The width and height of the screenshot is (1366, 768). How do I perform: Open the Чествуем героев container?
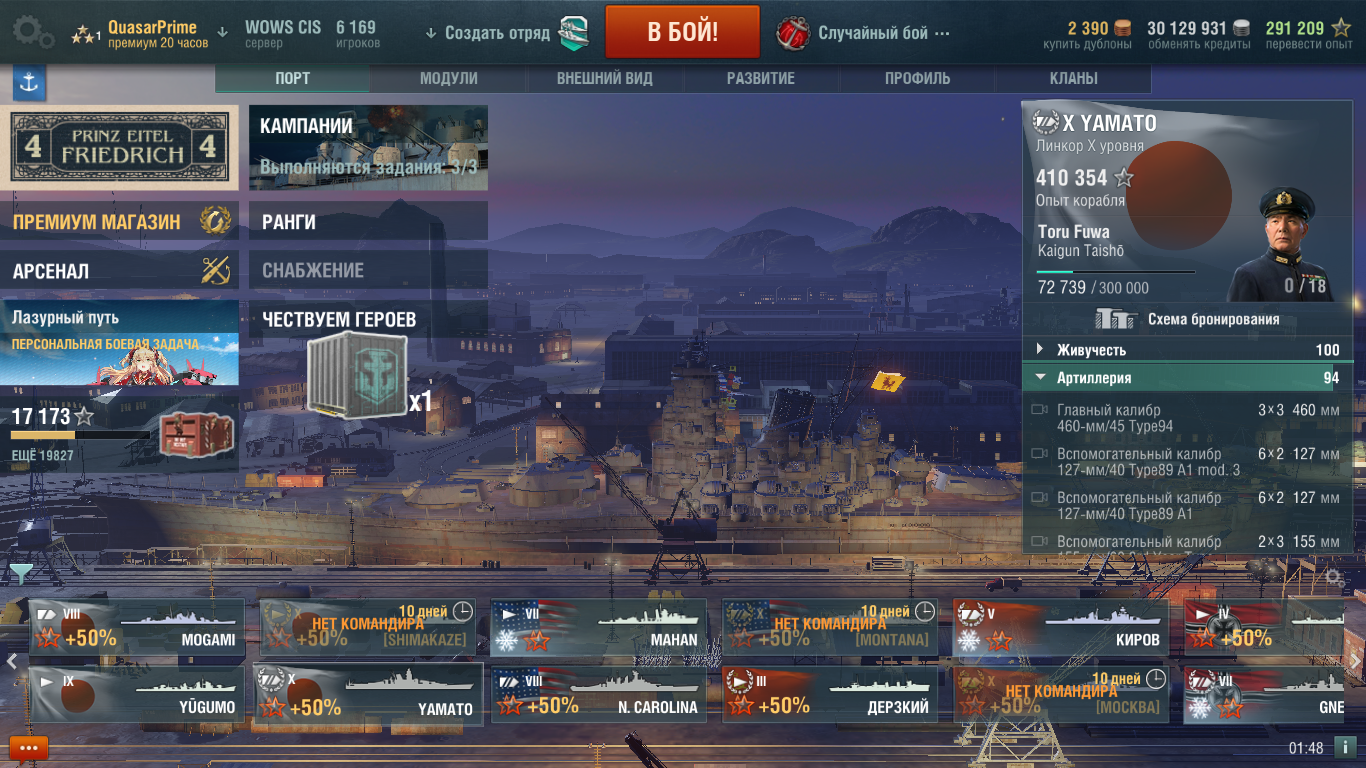click(x=359, y=374)
